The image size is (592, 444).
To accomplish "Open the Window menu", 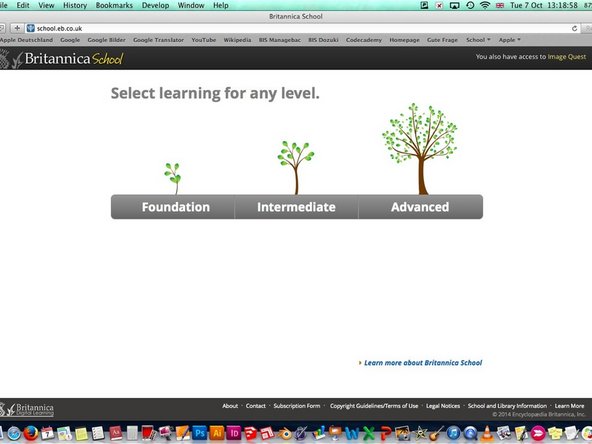I will pos(191,5).
